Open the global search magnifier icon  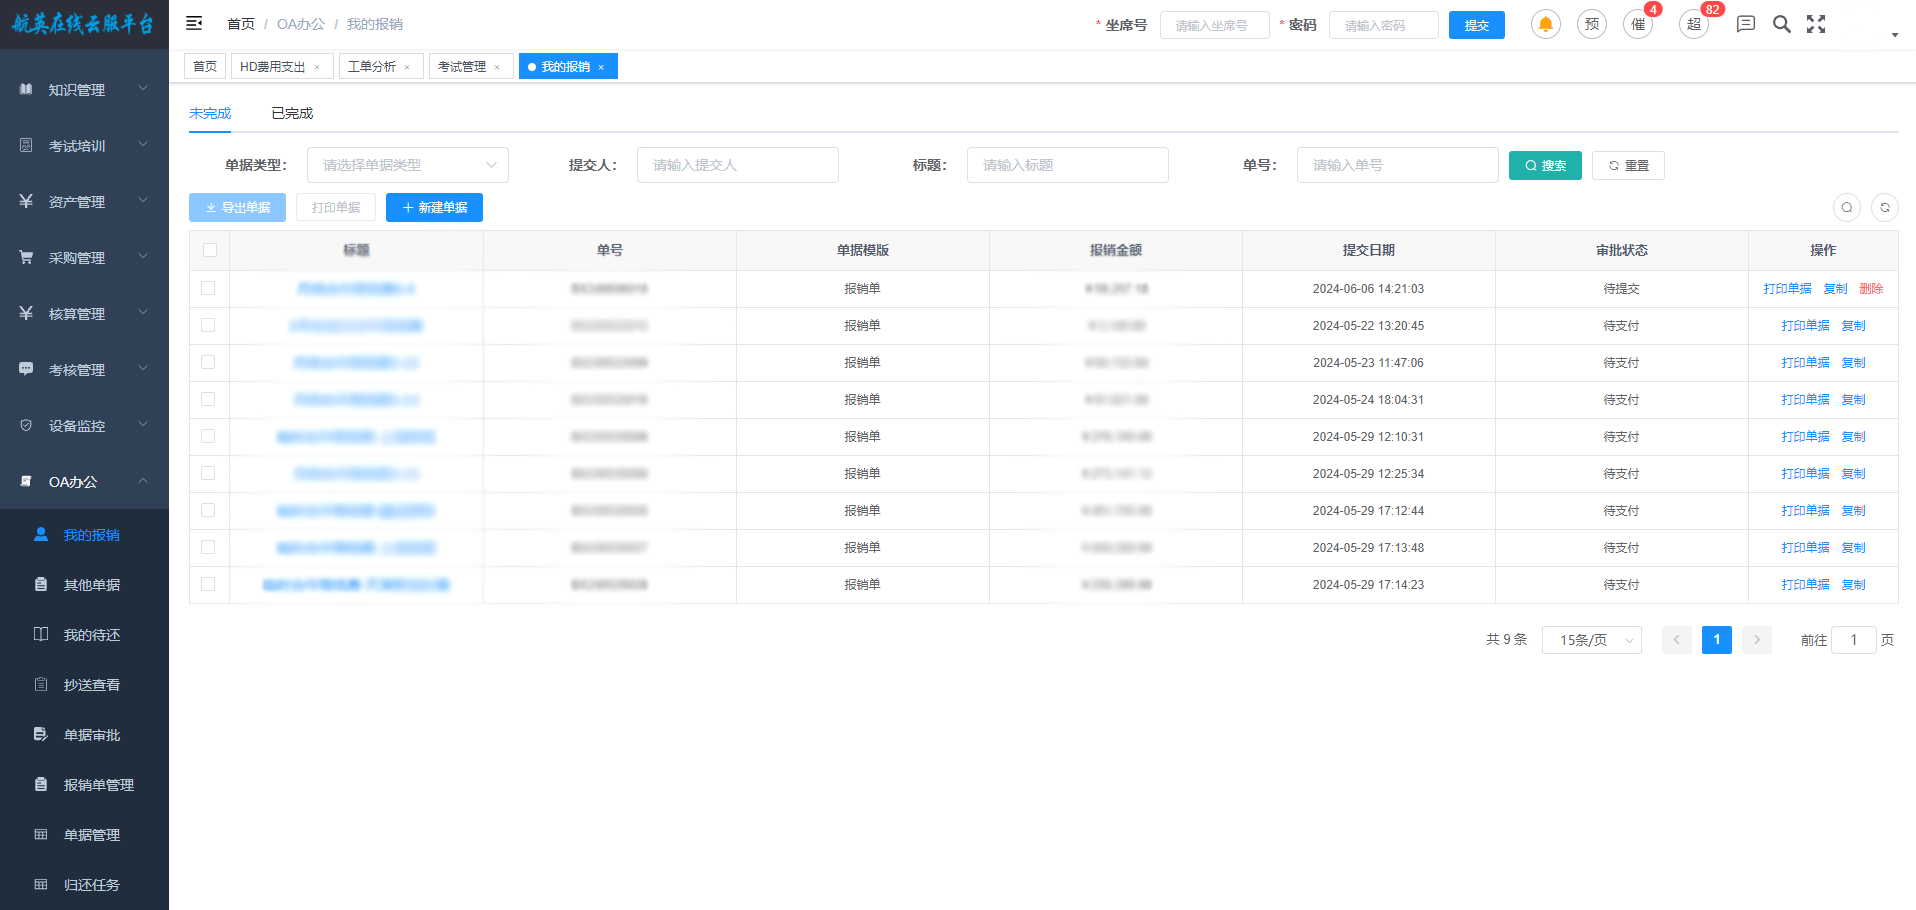tap(1781, 24)
